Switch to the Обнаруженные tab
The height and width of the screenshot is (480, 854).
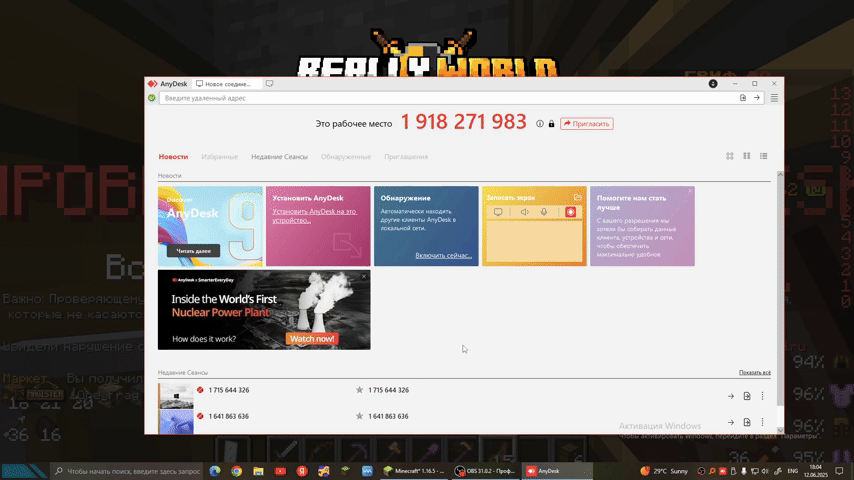tap(346, 156)
